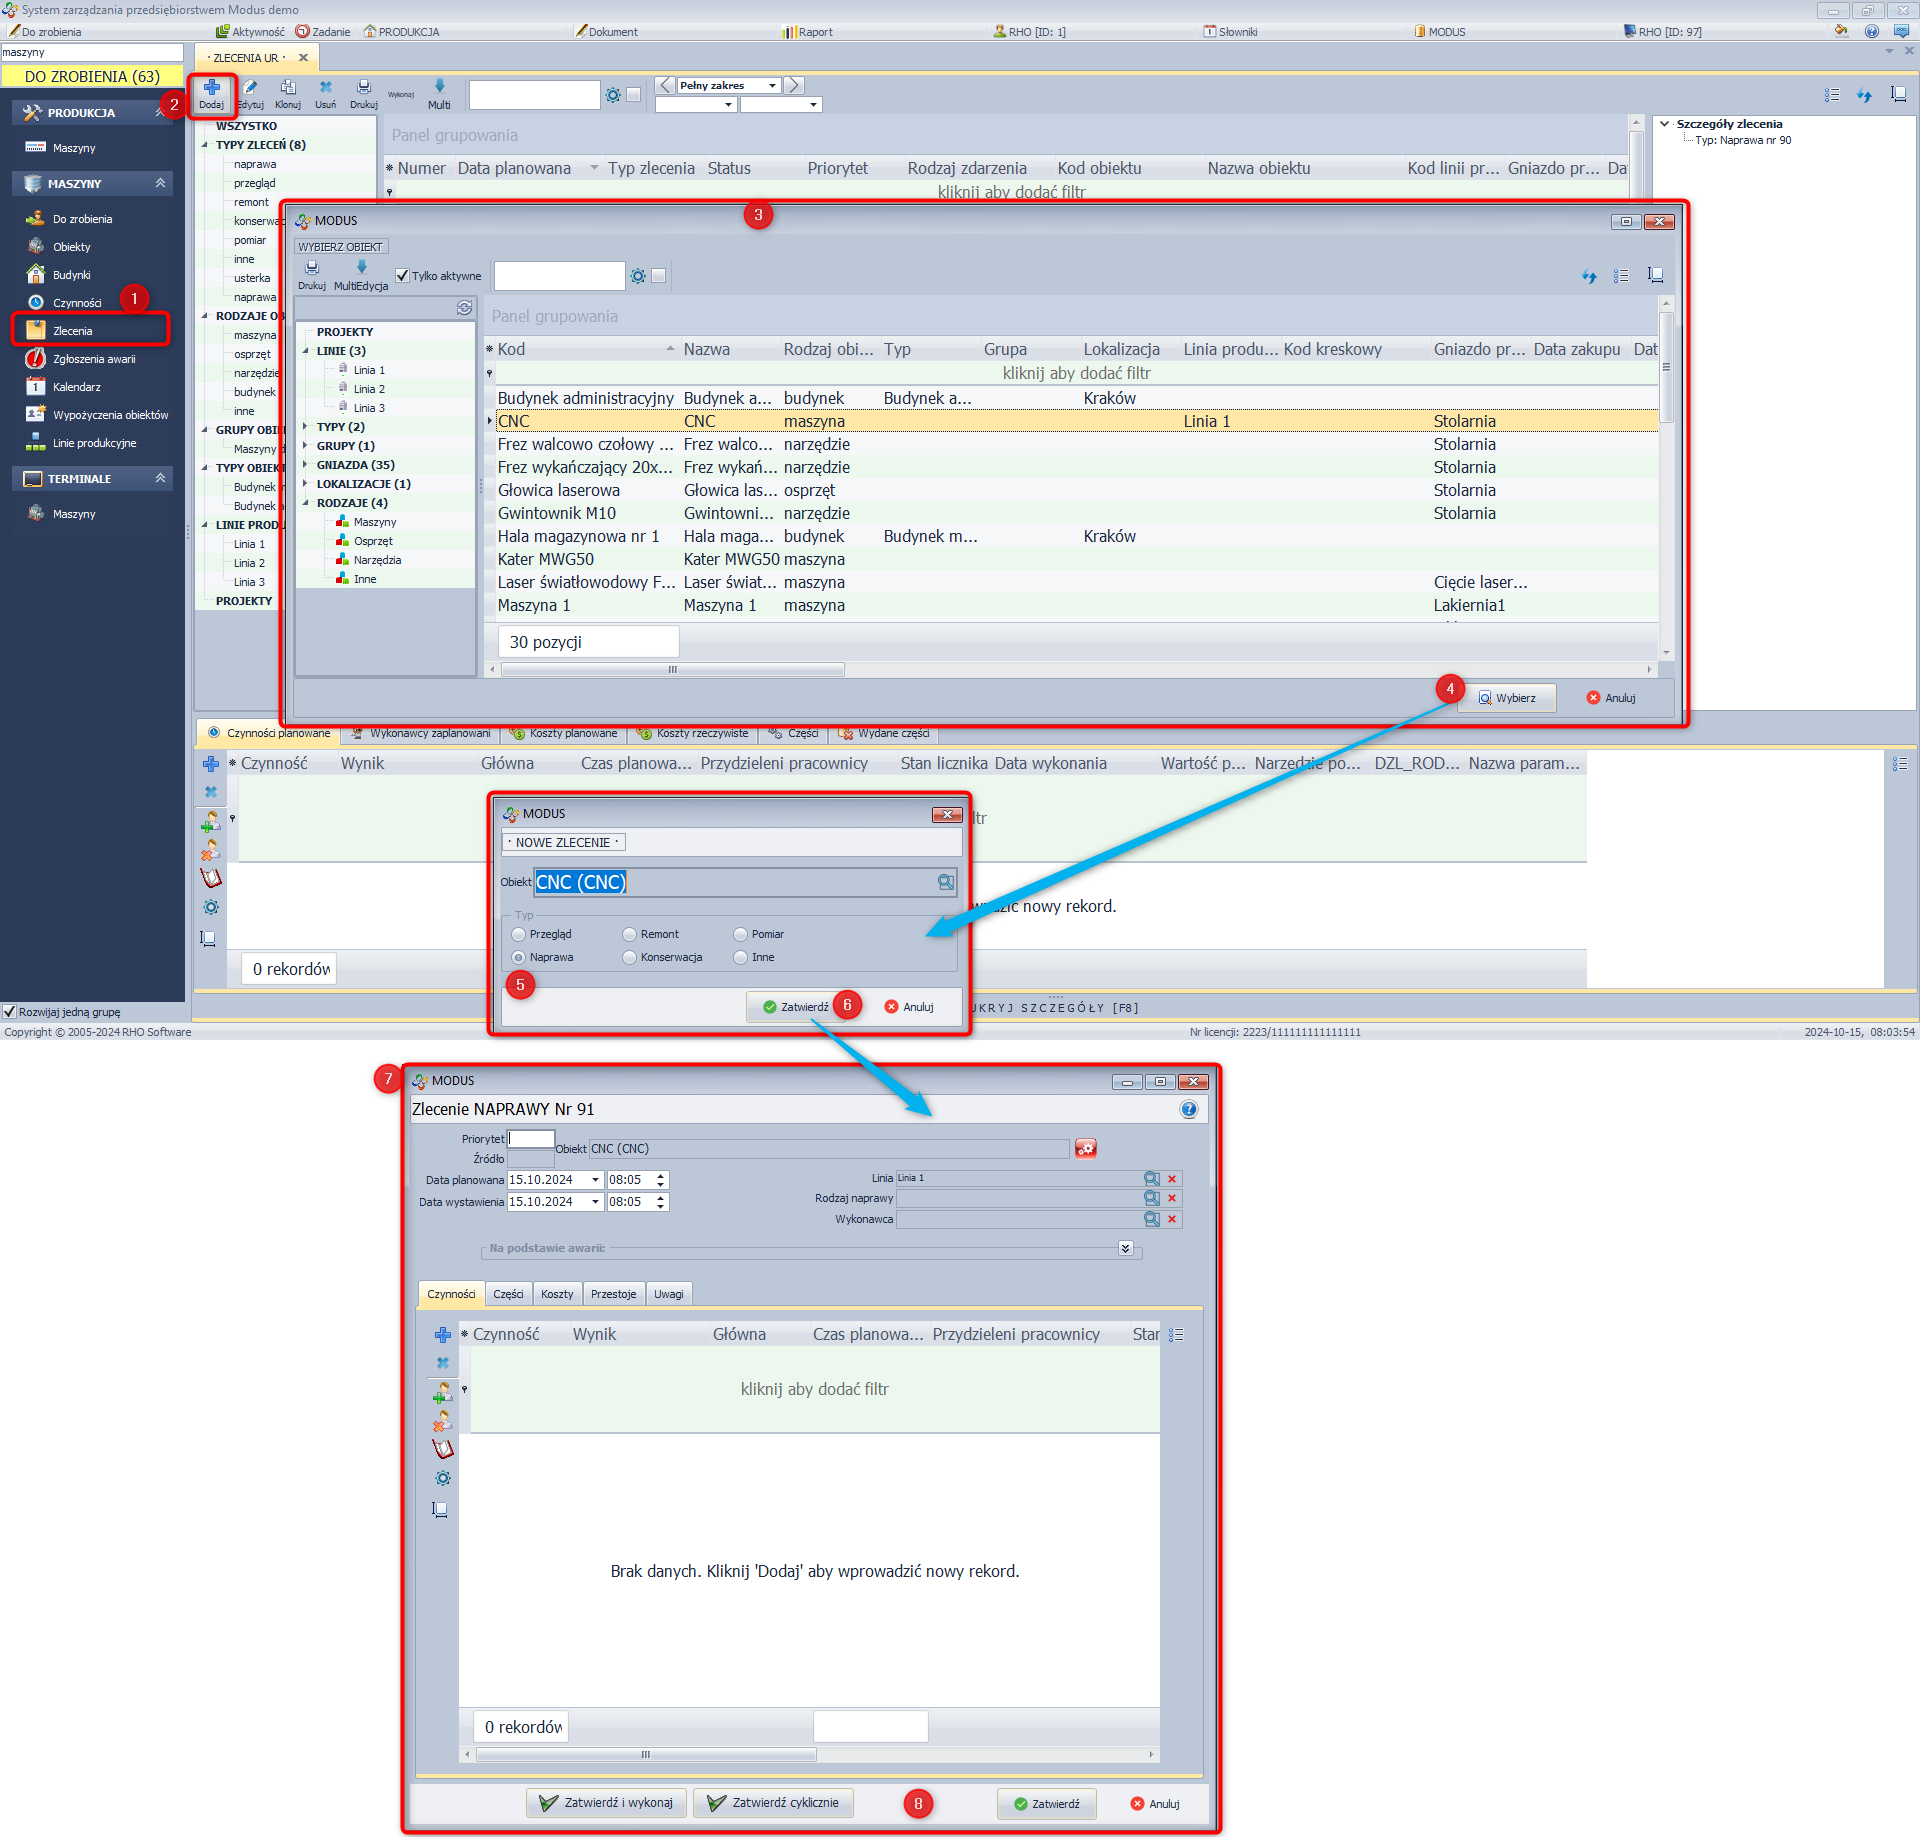Click the search icon in Obiekt field
Image resolution: width=1920 pixels, height=1837 pixels.
[x=945, y=882]
